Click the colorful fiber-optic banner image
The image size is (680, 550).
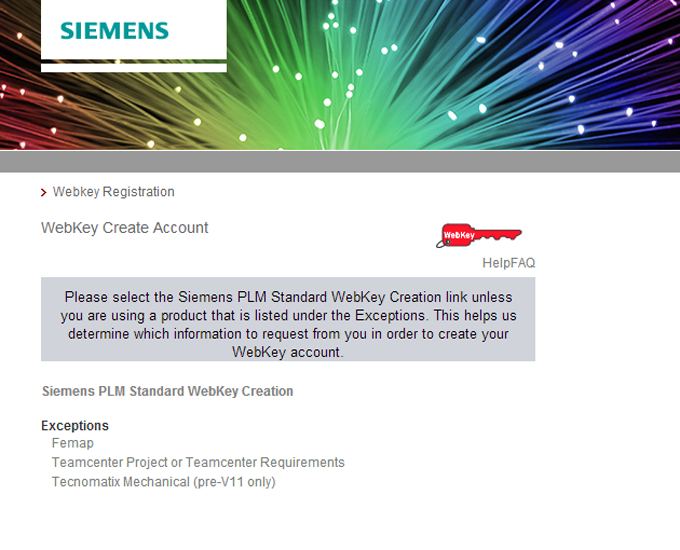coord(450,75)
